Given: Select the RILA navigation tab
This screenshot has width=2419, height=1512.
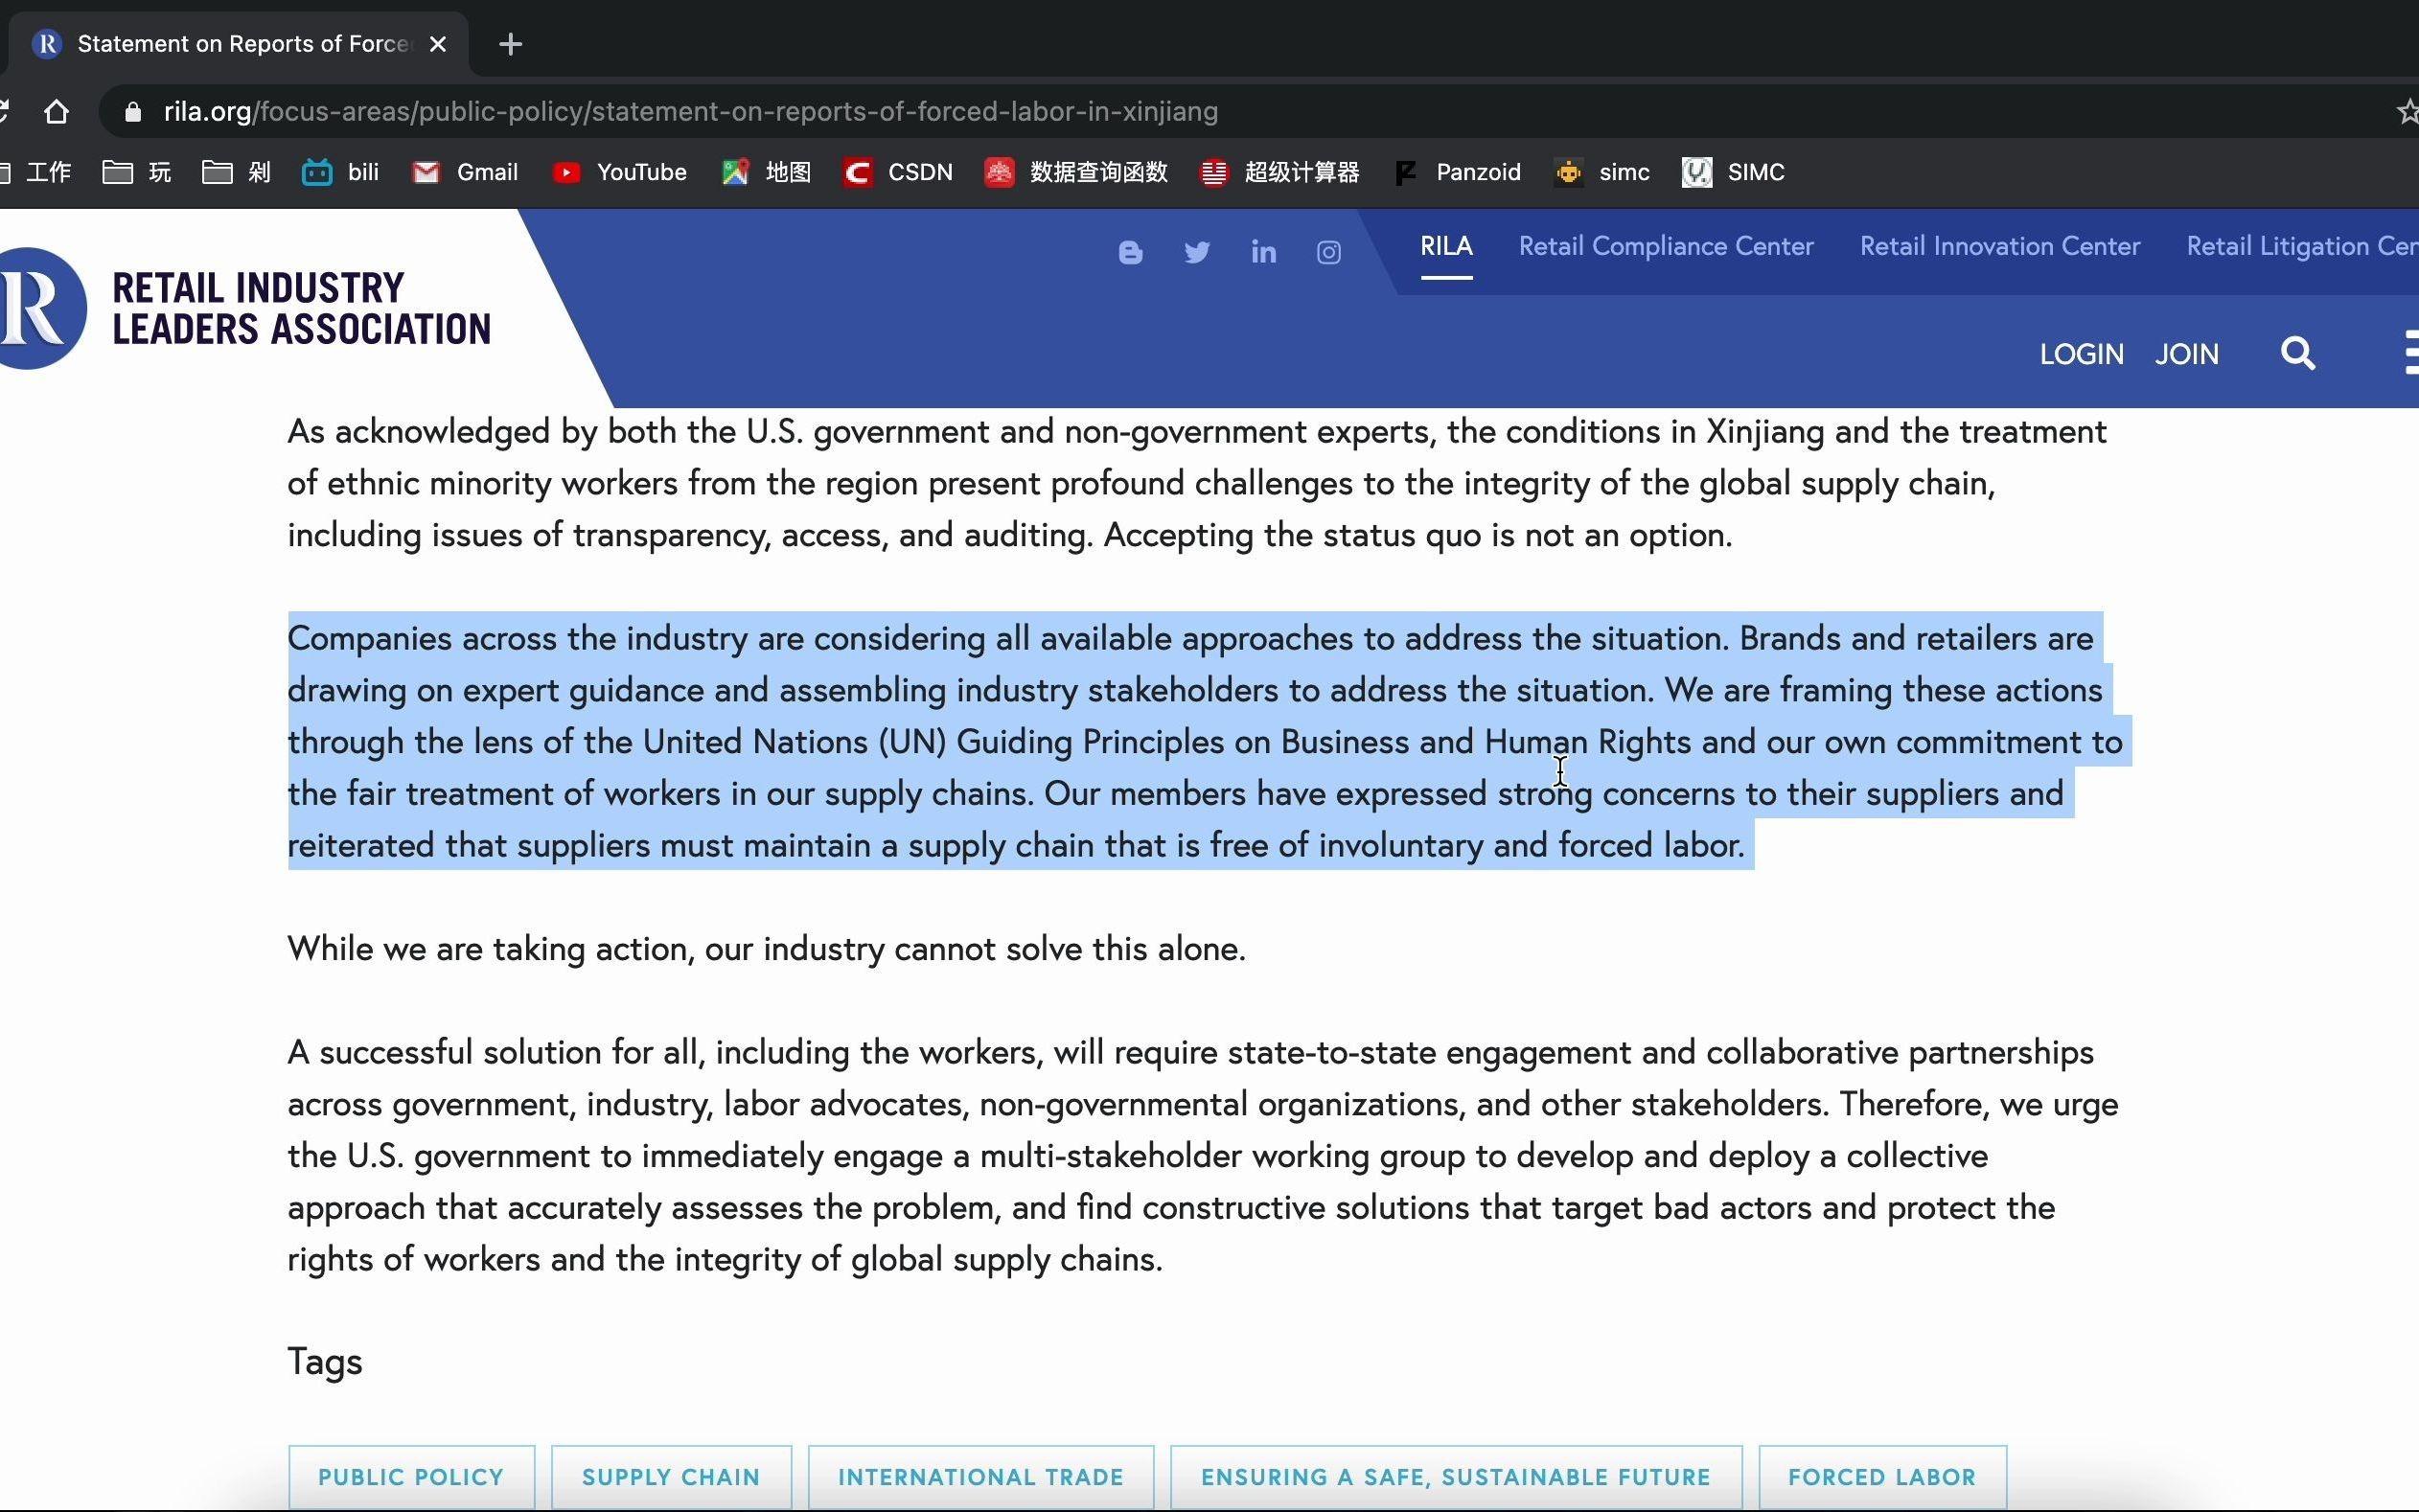Looking at the screenshot, I should point(1447,244).
